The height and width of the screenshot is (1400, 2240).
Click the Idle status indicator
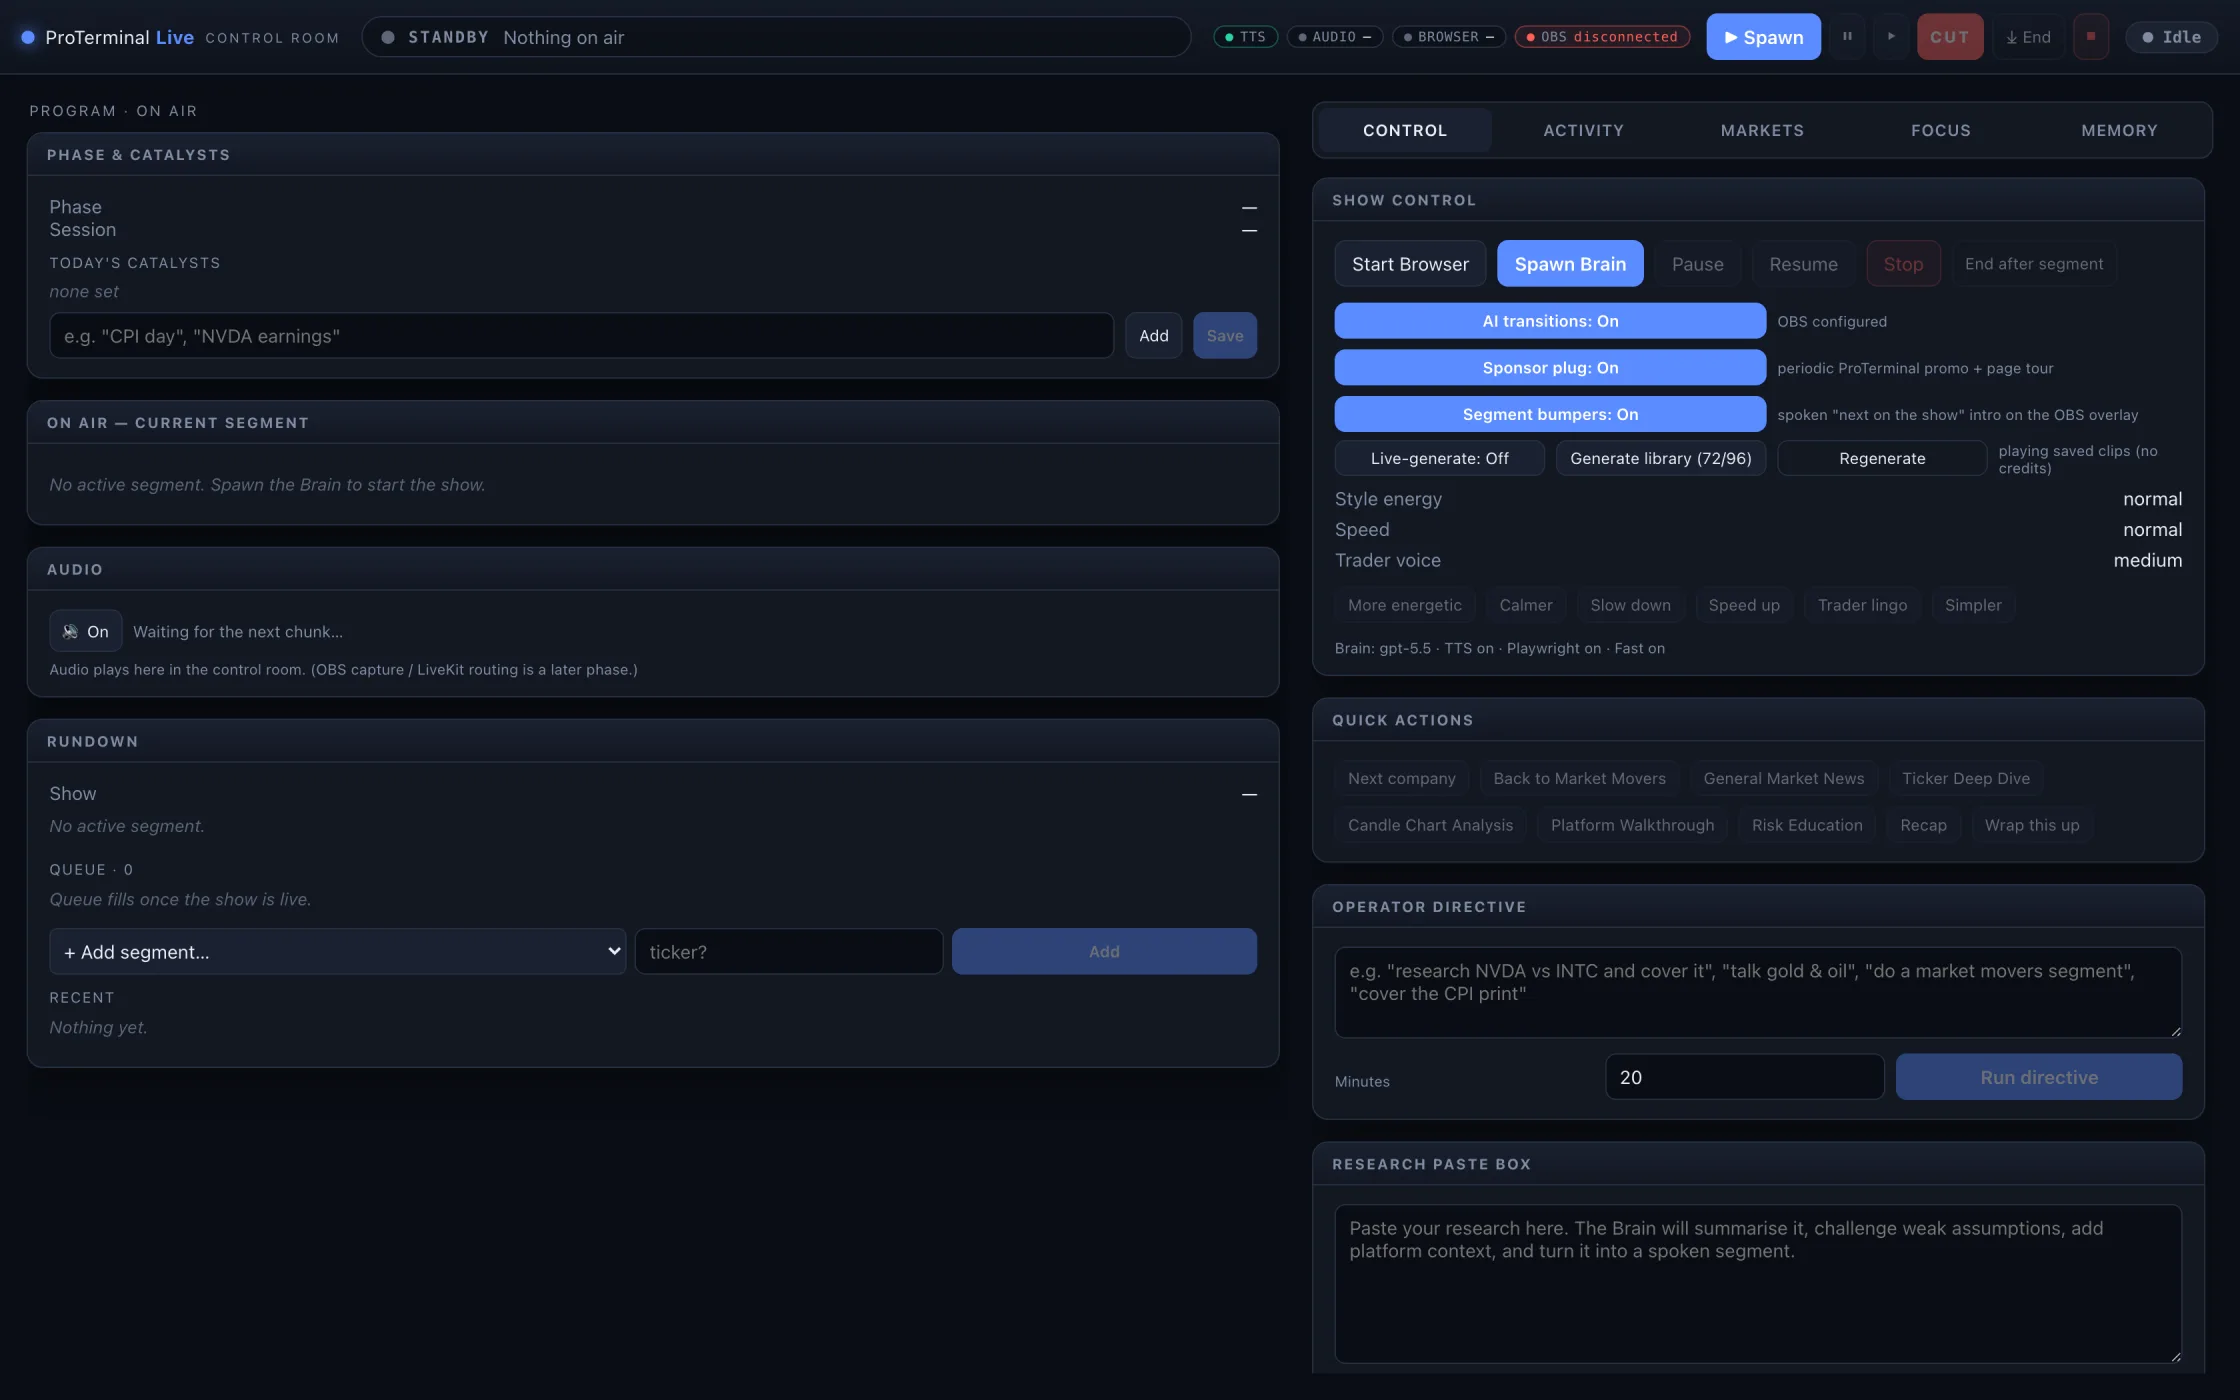(2171, 37)
